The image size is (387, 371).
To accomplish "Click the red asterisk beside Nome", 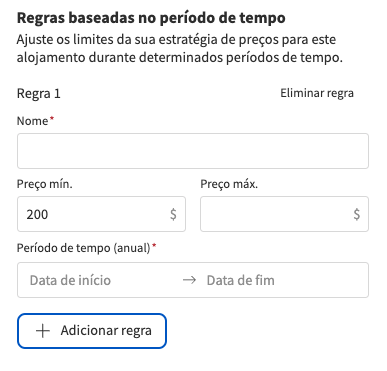I will (52, 118).
